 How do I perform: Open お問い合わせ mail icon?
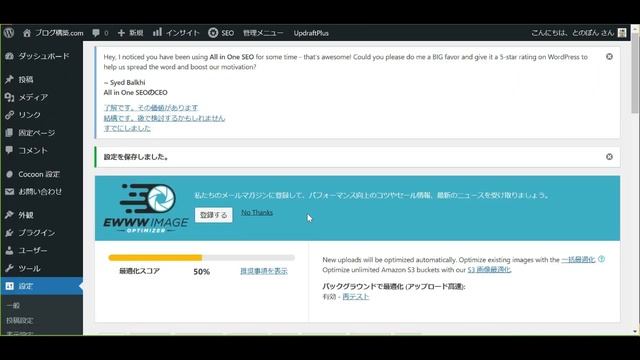click(9, 191)
